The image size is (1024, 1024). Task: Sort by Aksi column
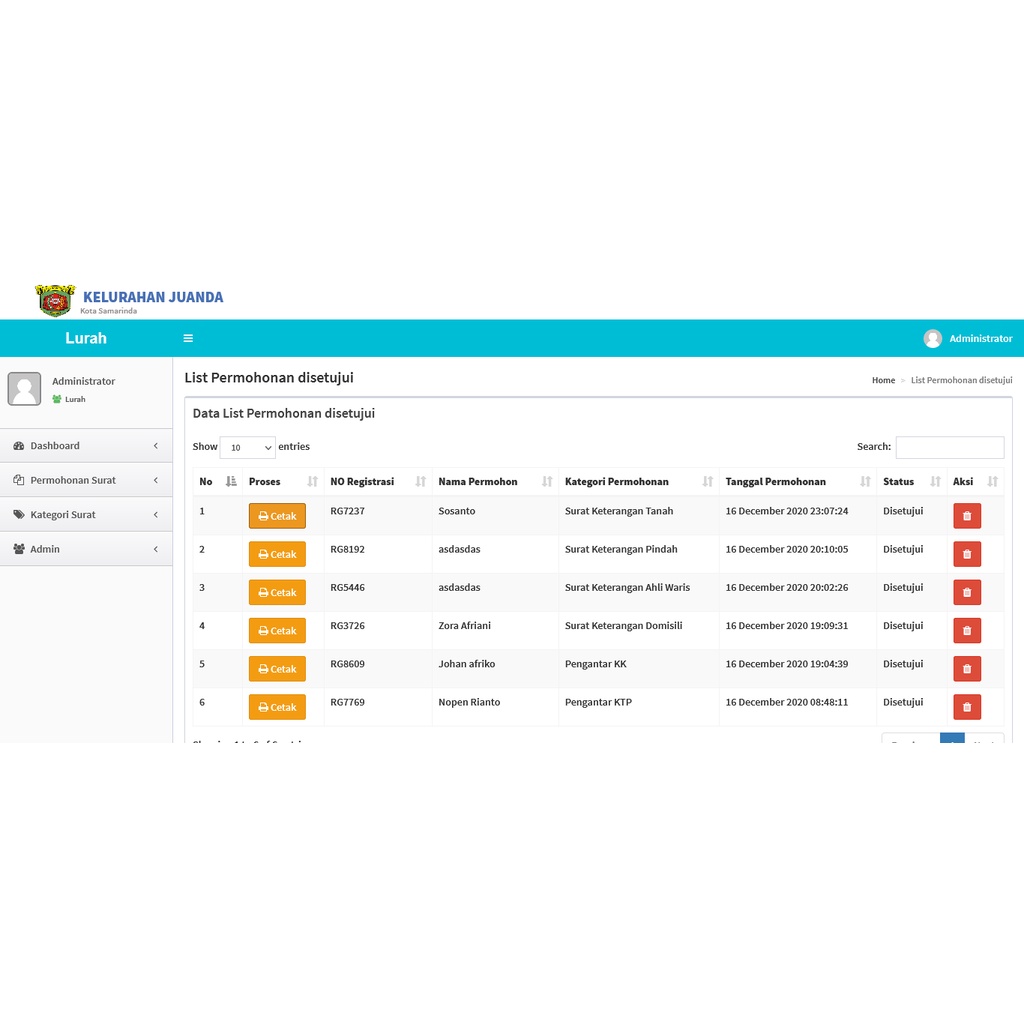(975, 481)
